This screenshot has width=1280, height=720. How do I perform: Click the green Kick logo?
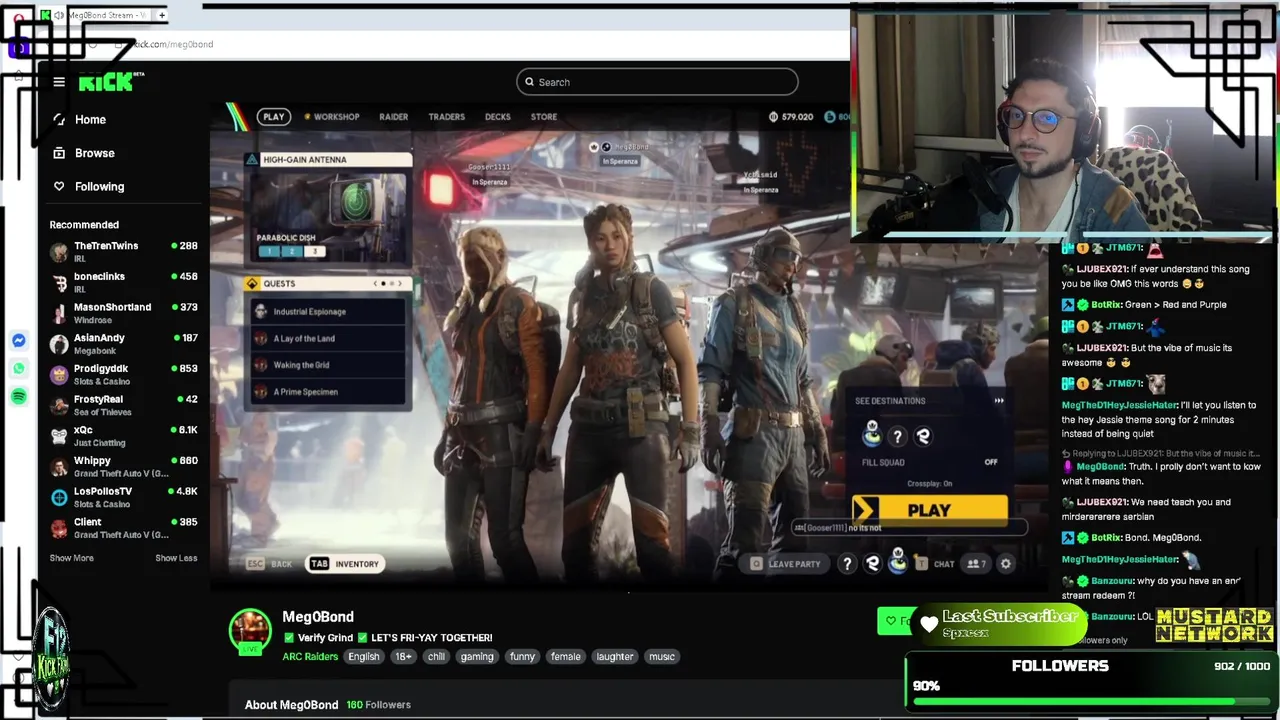(x=108, y=82)
